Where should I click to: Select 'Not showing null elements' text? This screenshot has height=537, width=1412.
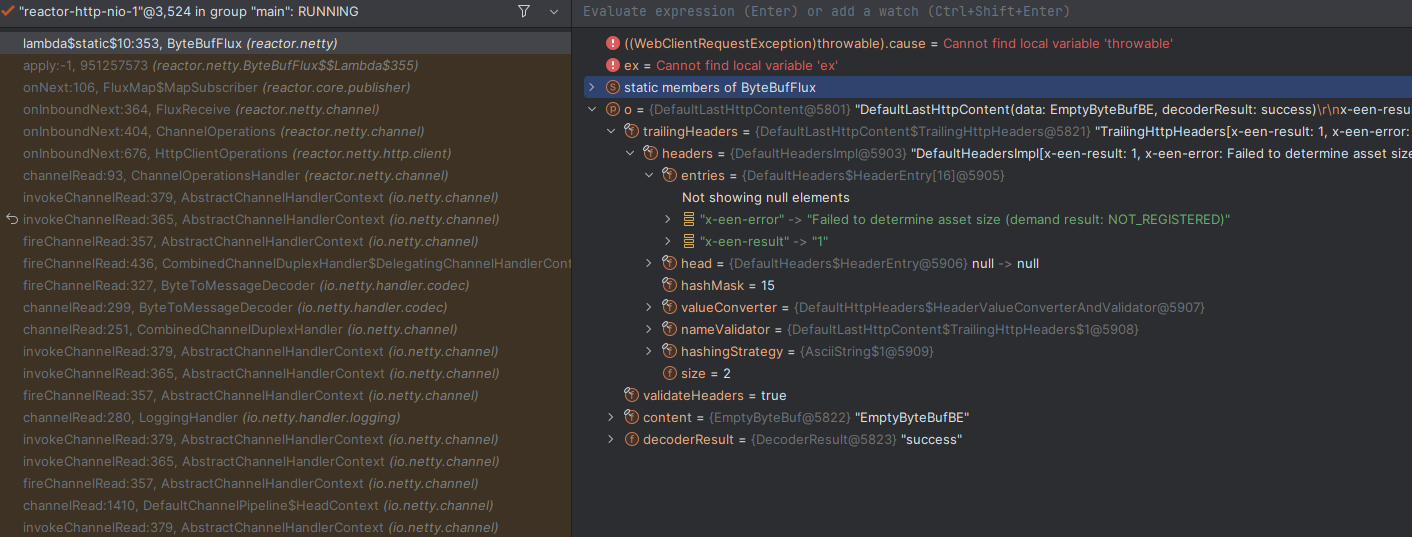coord(765,198)
